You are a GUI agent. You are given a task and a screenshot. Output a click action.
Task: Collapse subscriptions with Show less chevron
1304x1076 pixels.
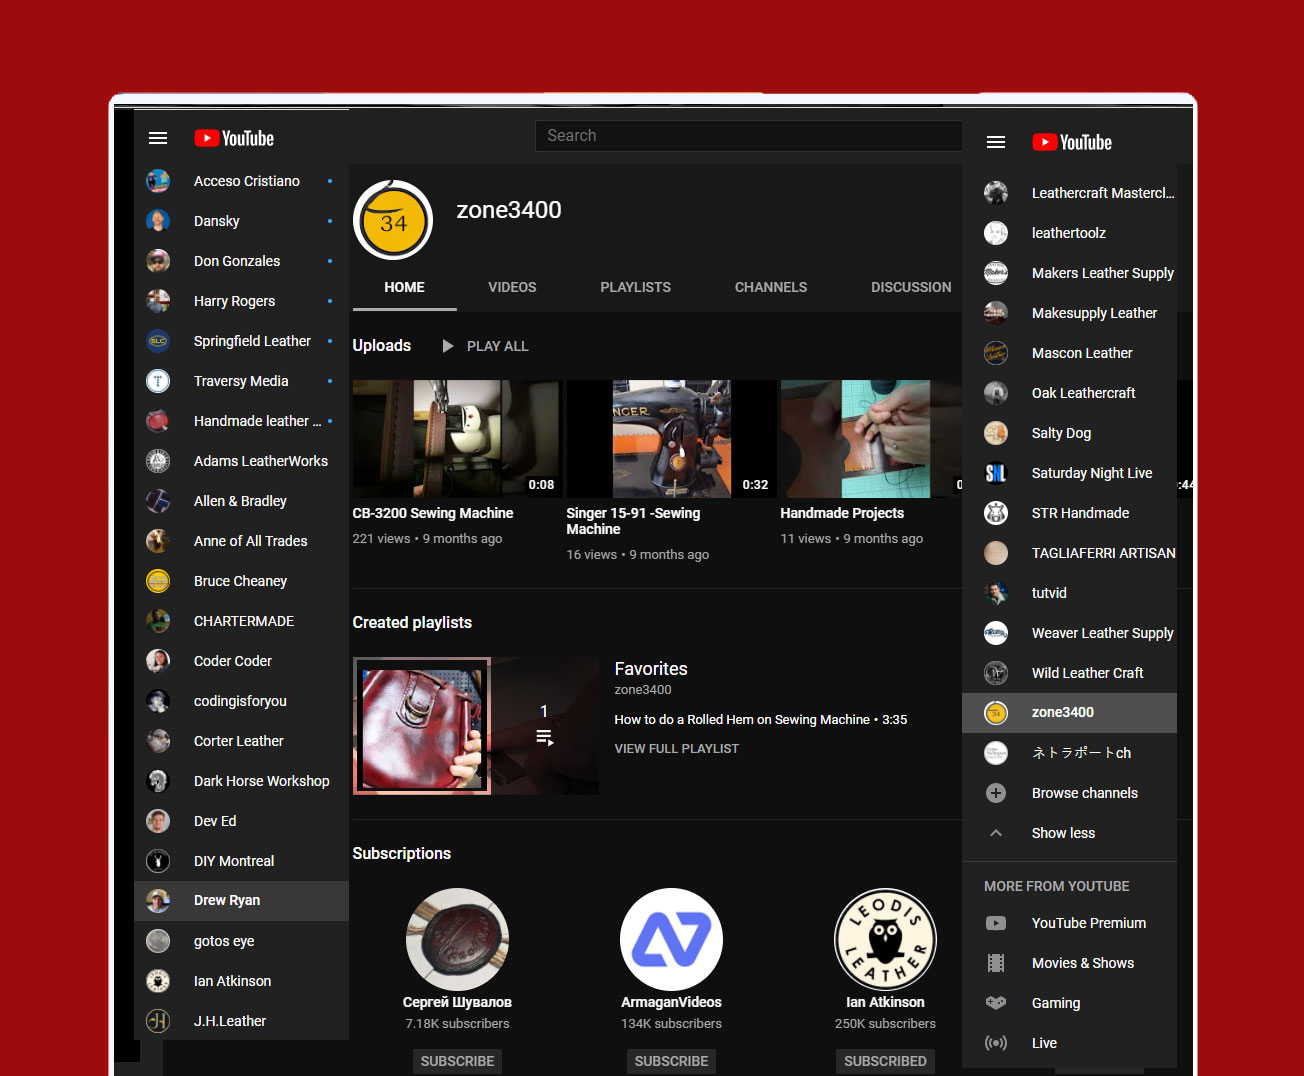pos(996,833)
